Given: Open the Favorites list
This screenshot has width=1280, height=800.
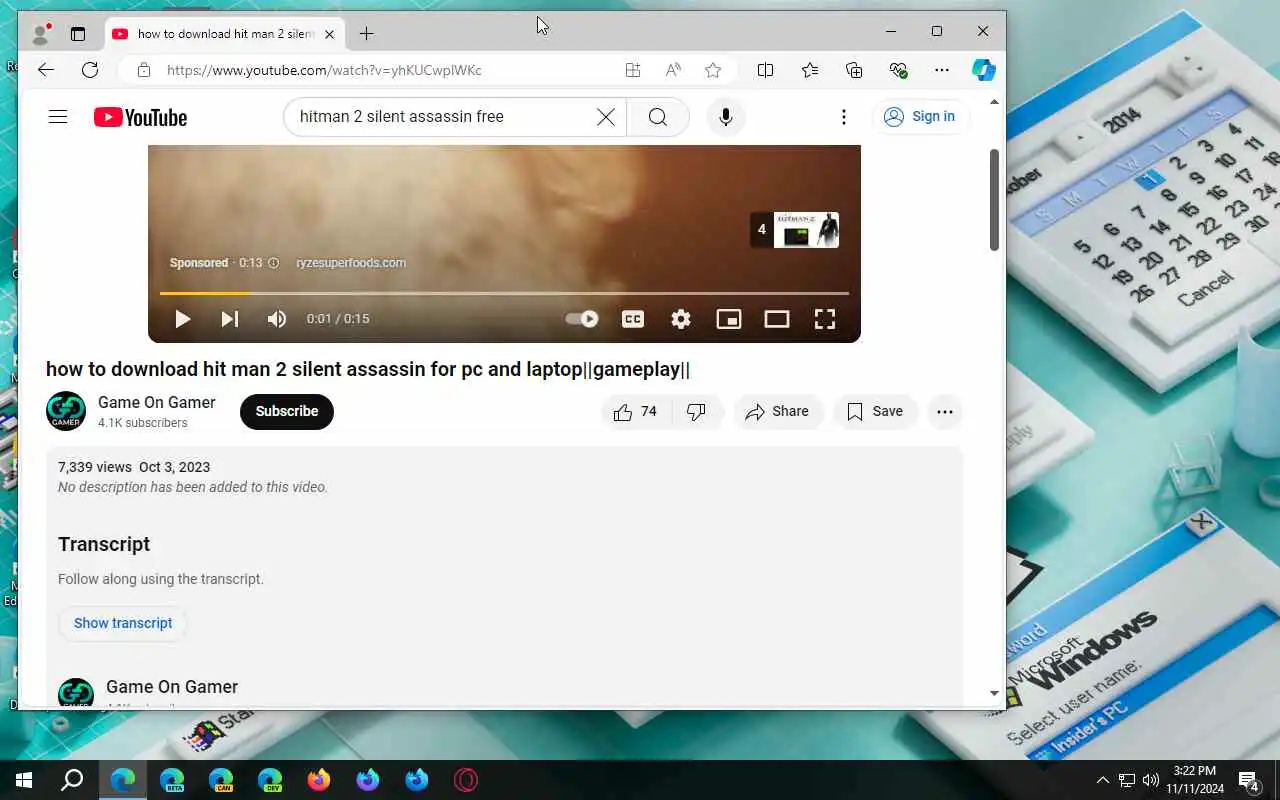Looking at the screenshot, I should point(810,70).
